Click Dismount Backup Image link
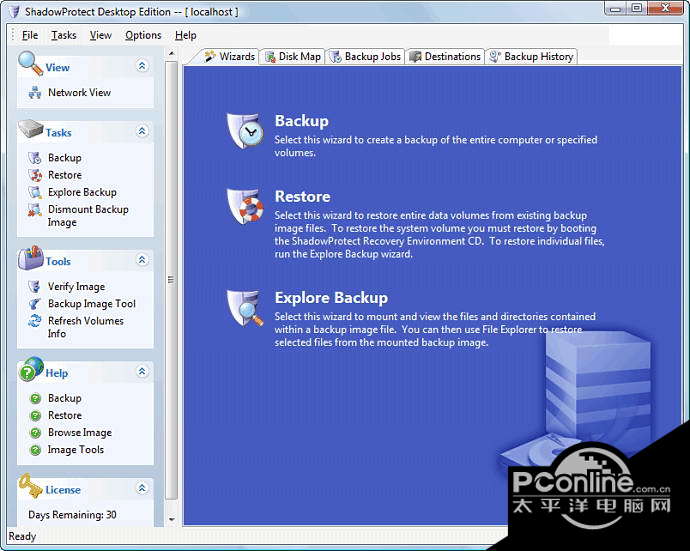Screen dimensions: 690x551 click(x=88, y=216)
